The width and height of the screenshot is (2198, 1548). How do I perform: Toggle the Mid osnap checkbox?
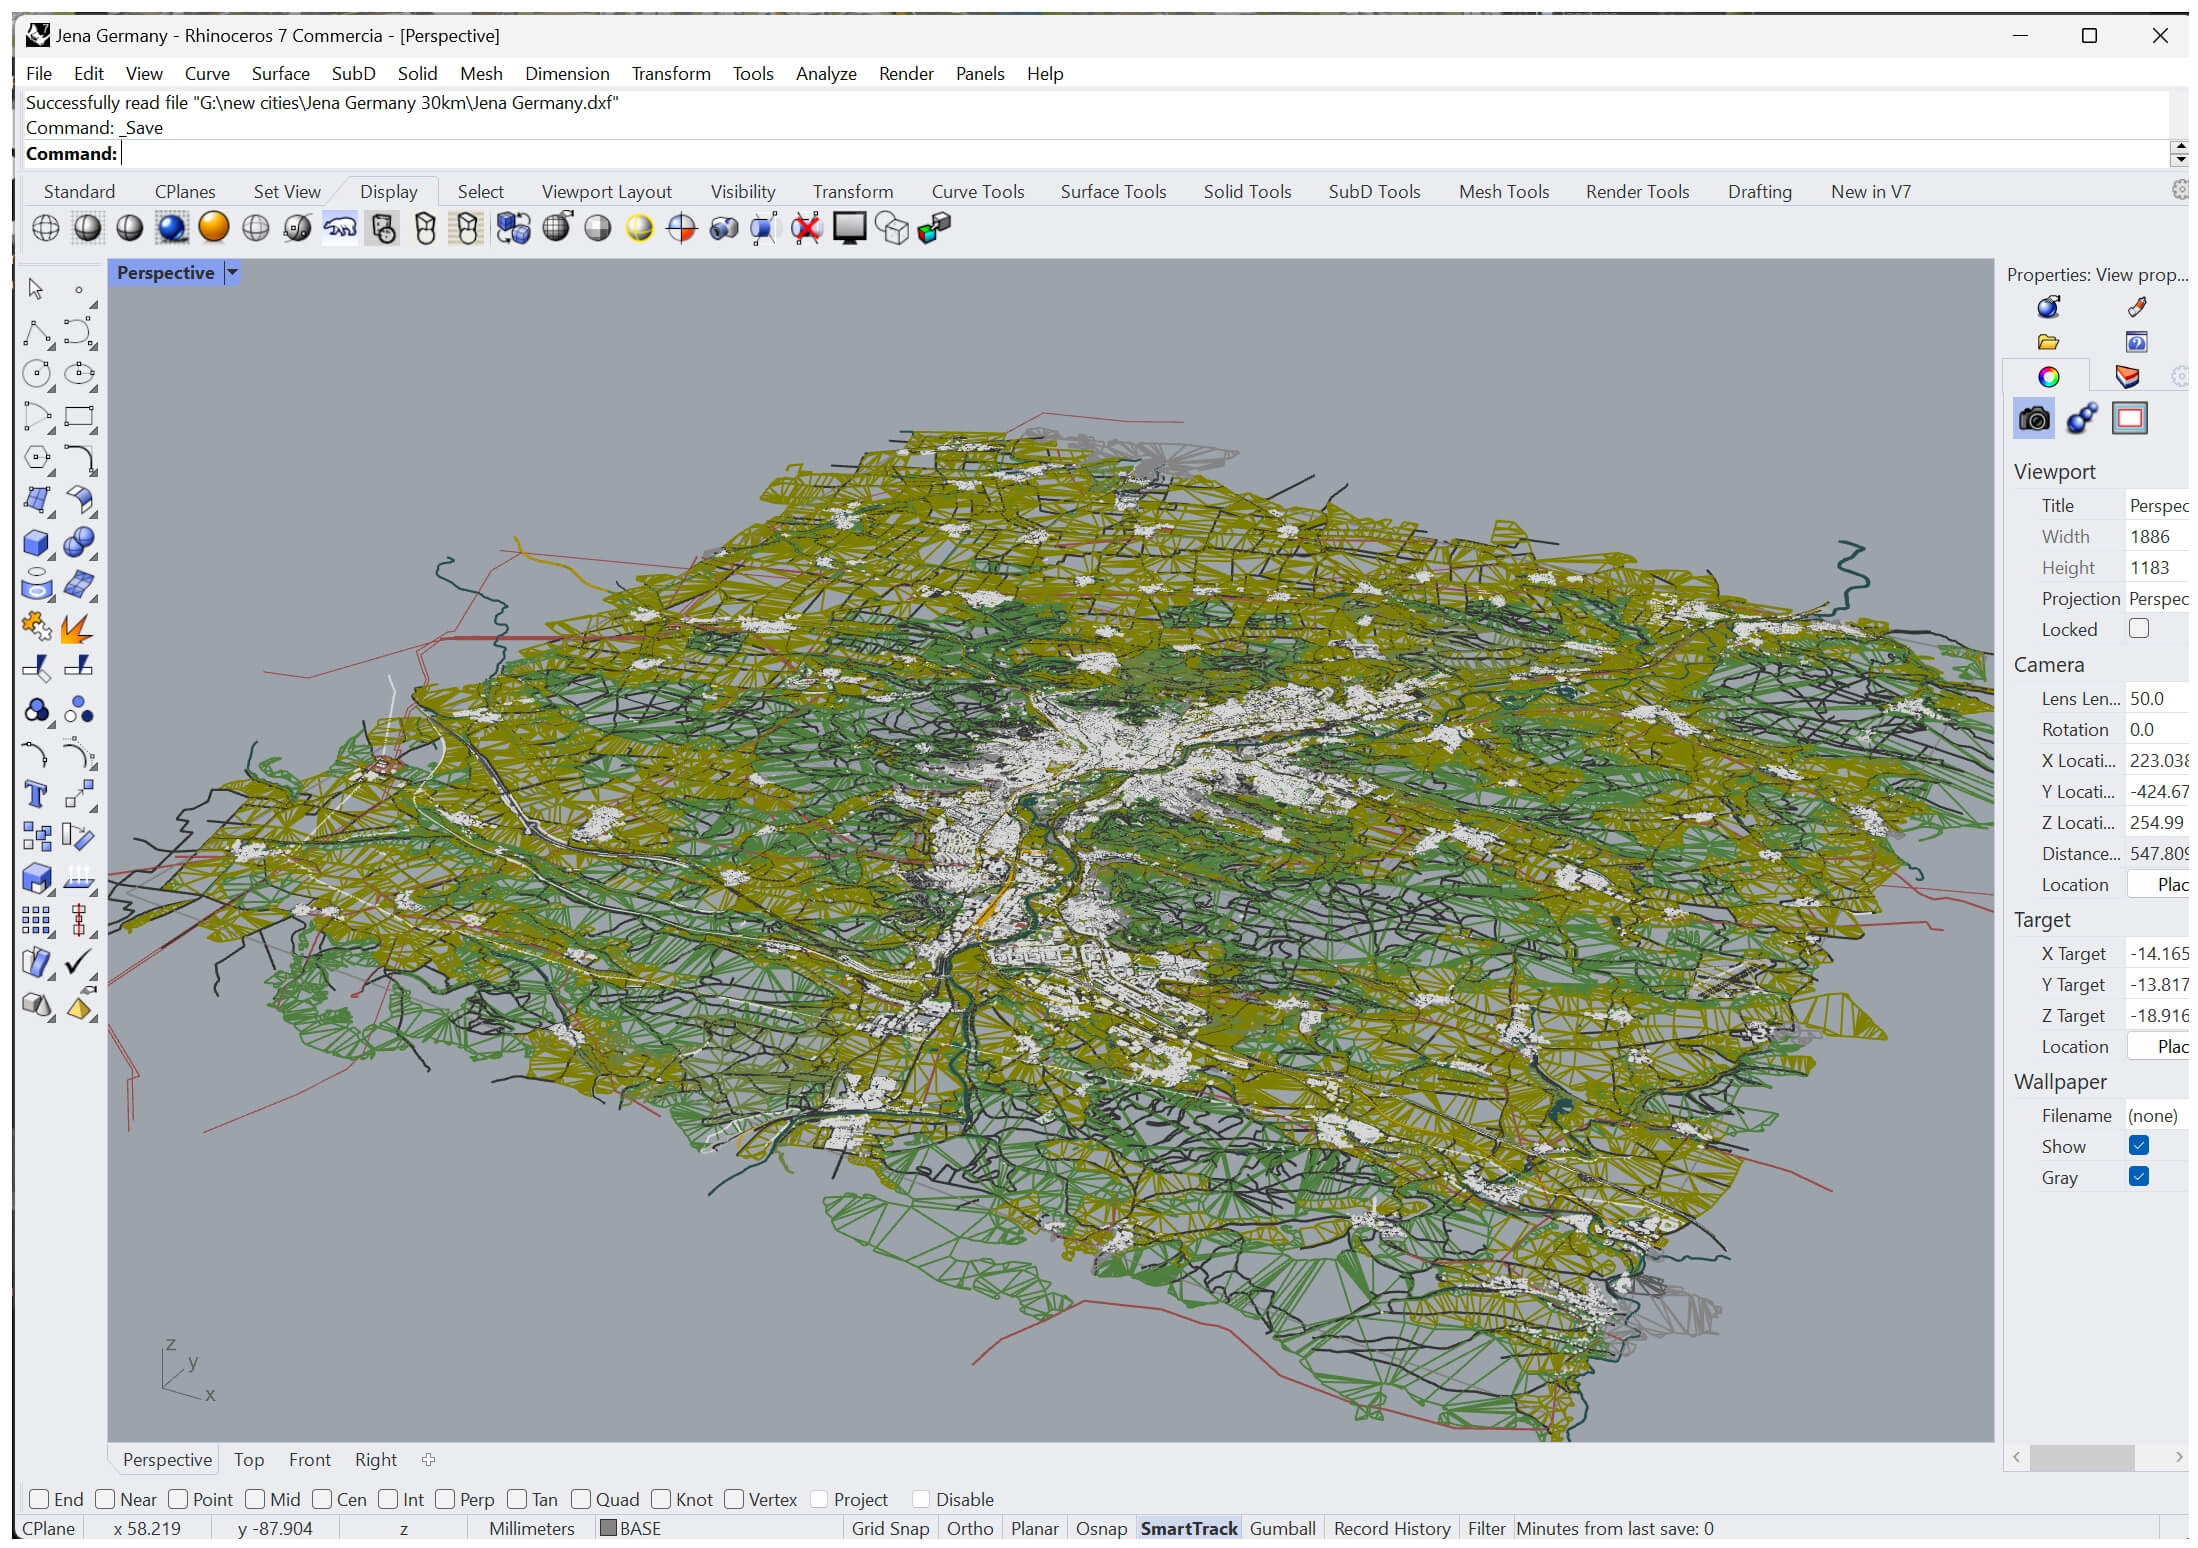(255, 1498)
